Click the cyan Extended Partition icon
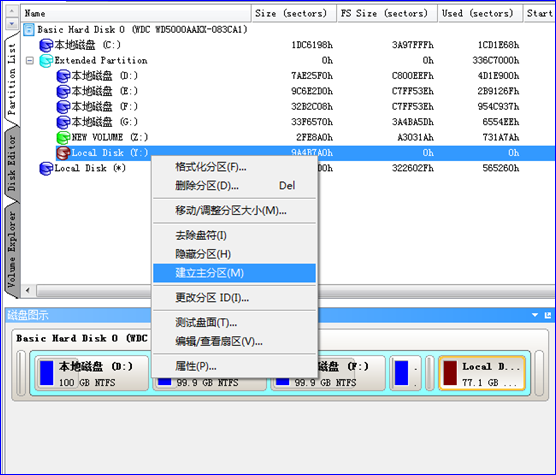Screen dimensions: 556x475 coord(46,61)
